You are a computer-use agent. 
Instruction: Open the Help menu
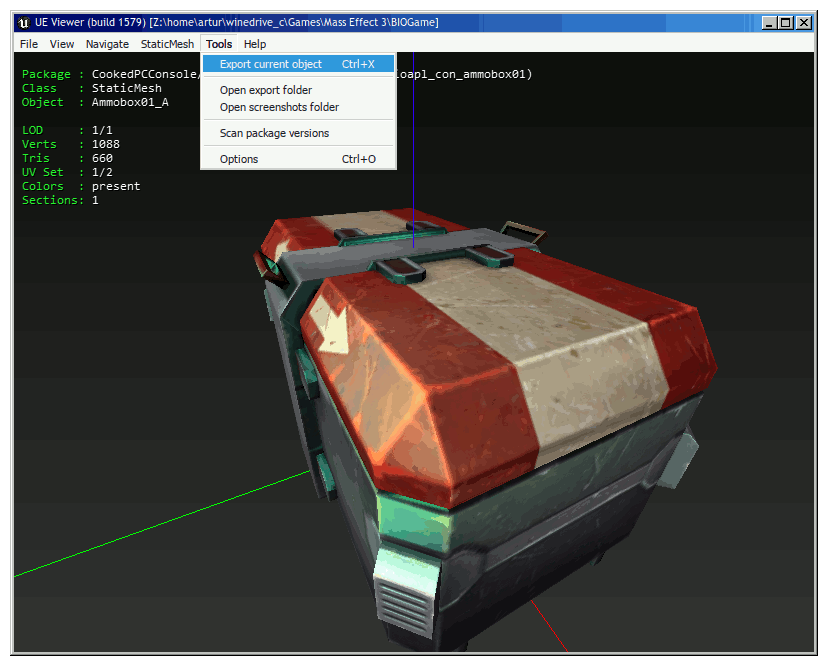pos(255,44)
